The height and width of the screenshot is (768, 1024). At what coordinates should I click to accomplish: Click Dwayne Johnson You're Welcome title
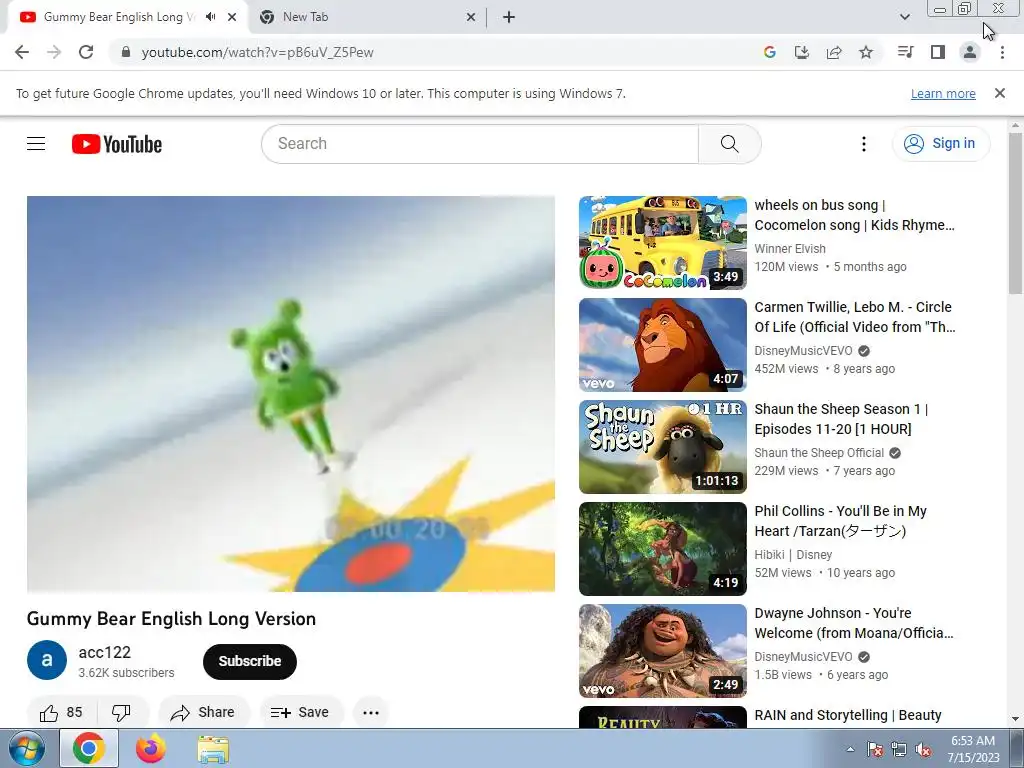(854, 622)
